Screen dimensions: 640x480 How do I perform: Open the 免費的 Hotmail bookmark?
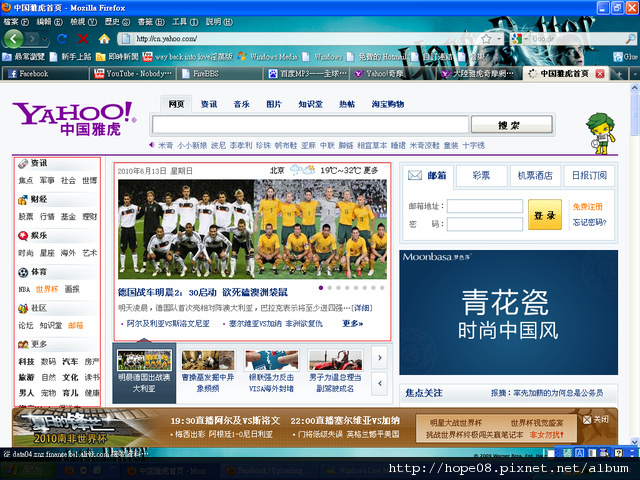click(377, 56)
